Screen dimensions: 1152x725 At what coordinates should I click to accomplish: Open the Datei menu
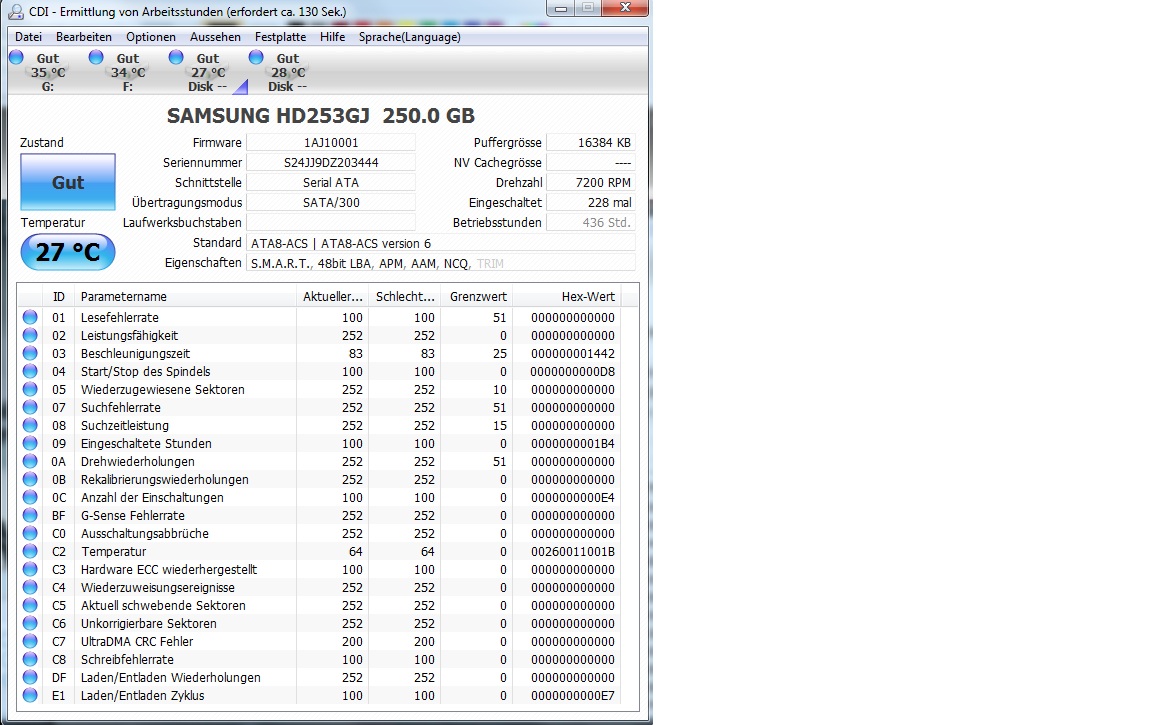point(29,37)
